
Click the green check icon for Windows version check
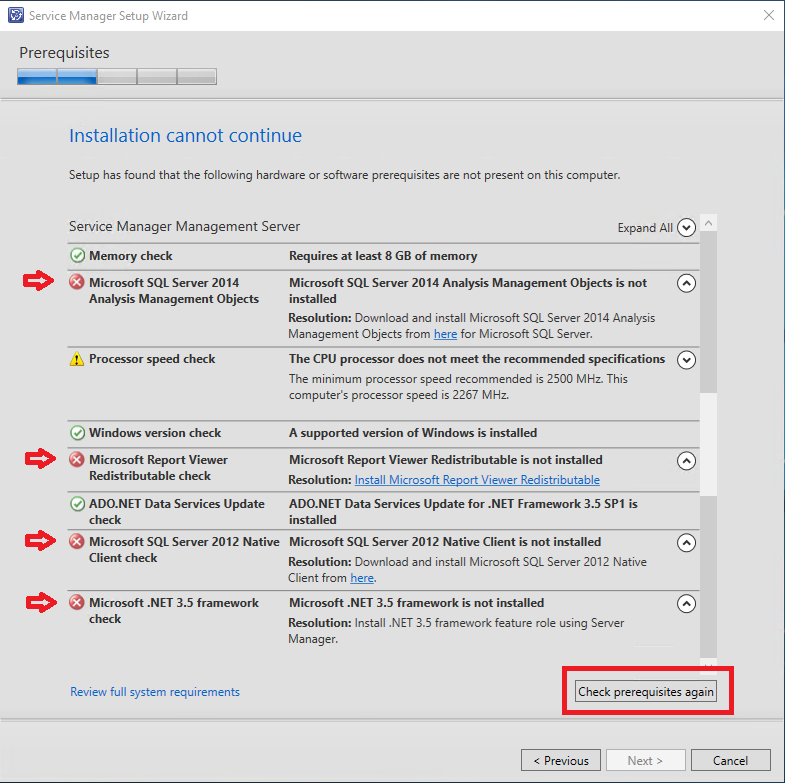(77, 433)
